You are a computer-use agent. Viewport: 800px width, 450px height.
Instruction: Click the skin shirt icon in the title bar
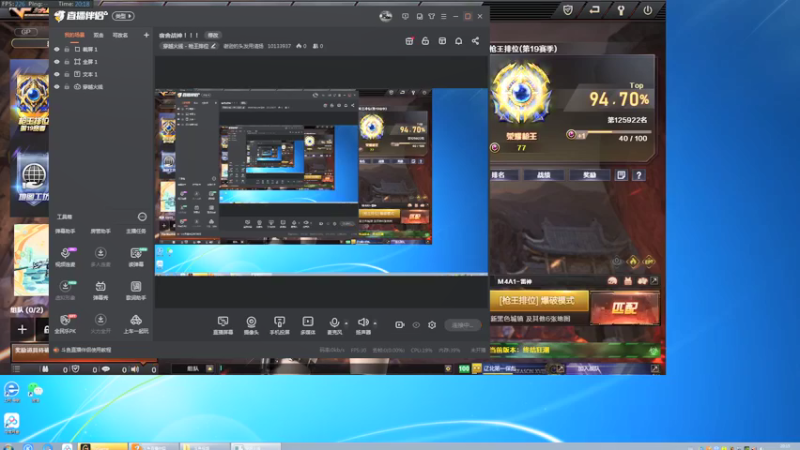click(x=432, y=16)
